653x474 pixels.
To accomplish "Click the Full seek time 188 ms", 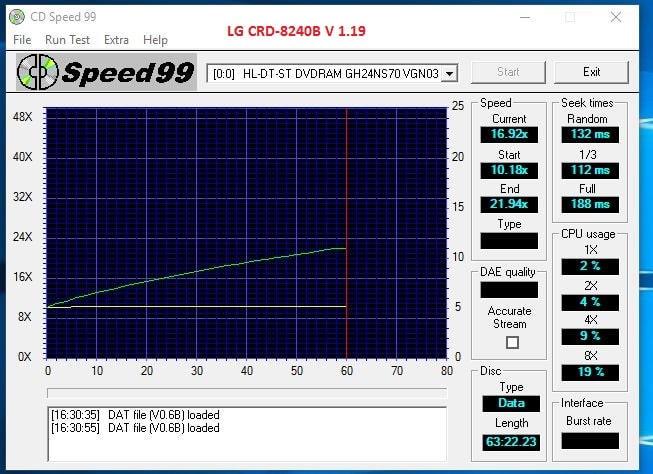I will pos(590,204).
